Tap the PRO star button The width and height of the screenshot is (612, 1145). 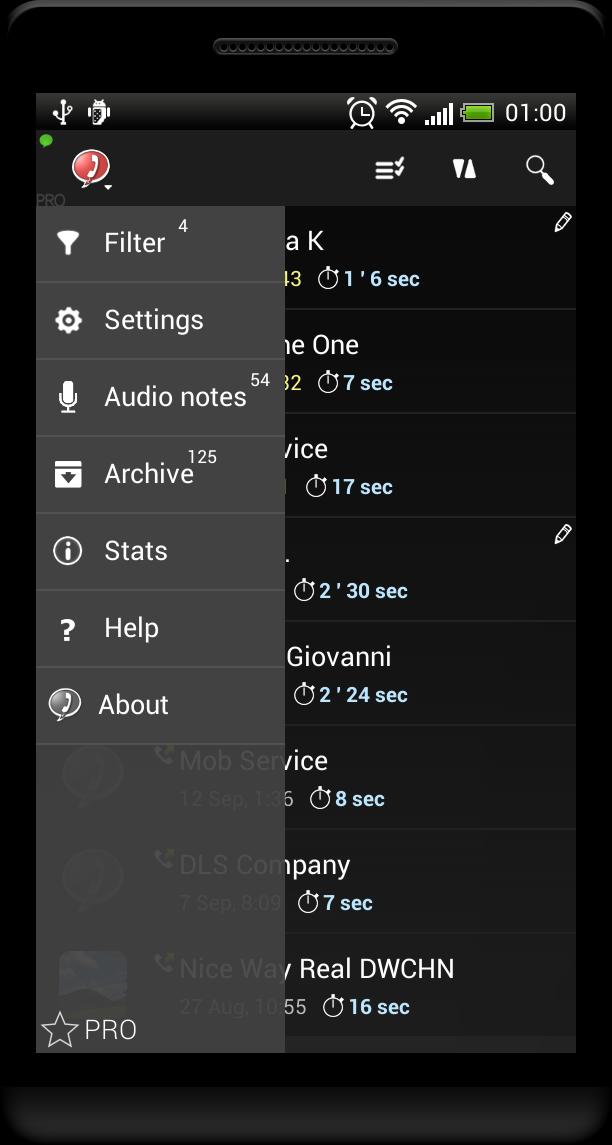point(88,1030)
